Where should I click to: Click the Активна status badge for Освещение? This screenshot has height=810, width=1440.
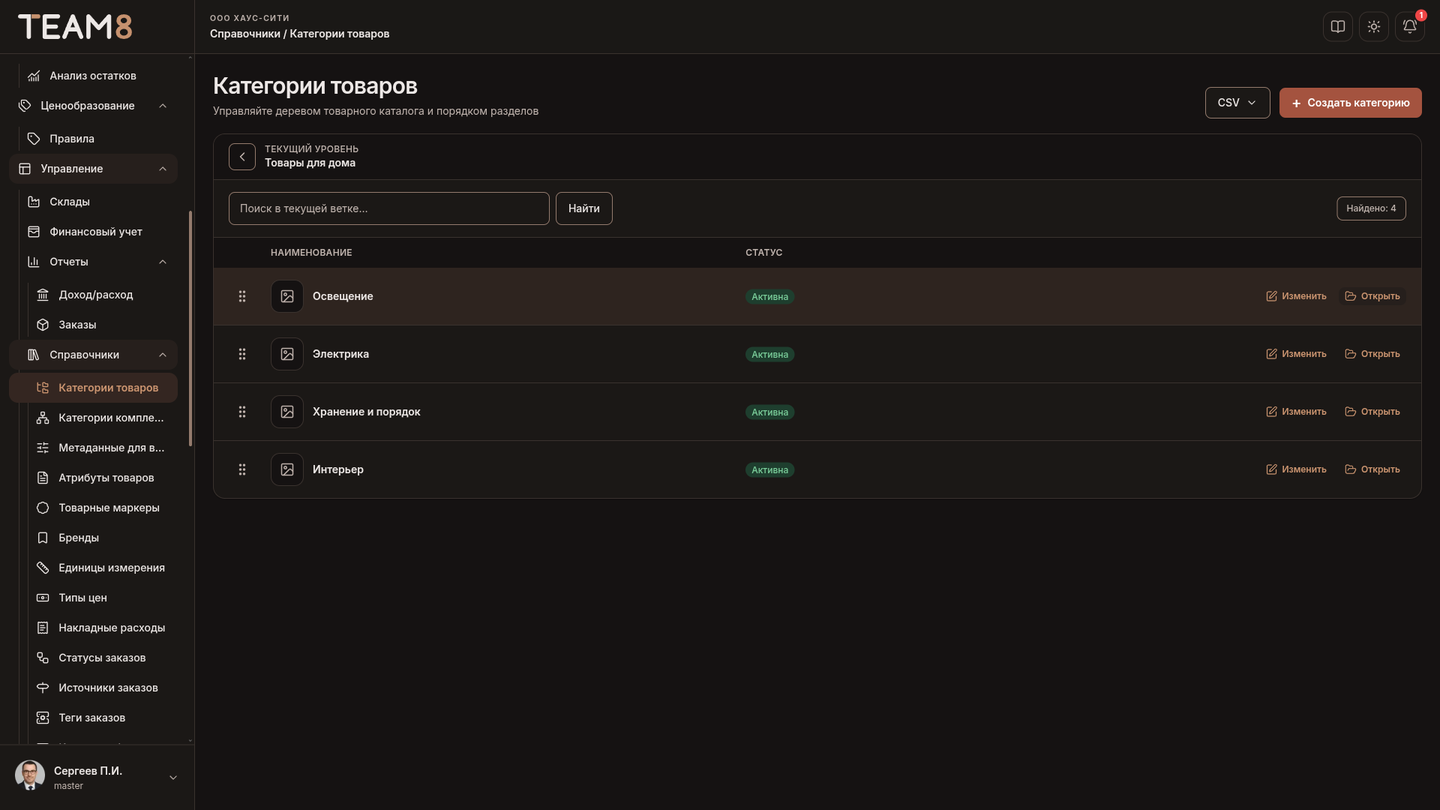point(770,297)
